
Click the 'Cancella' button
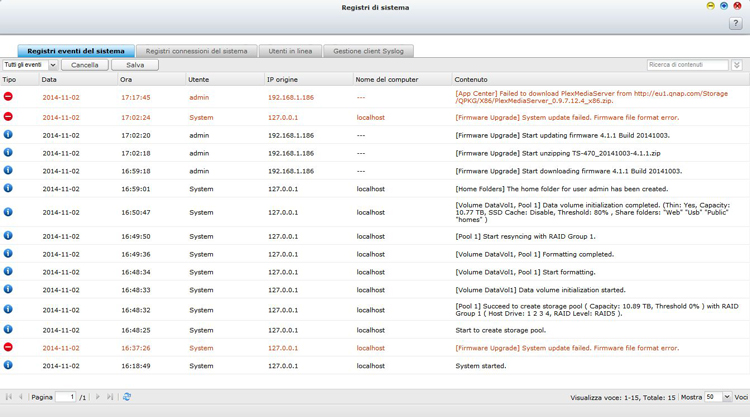click(85, 65)
